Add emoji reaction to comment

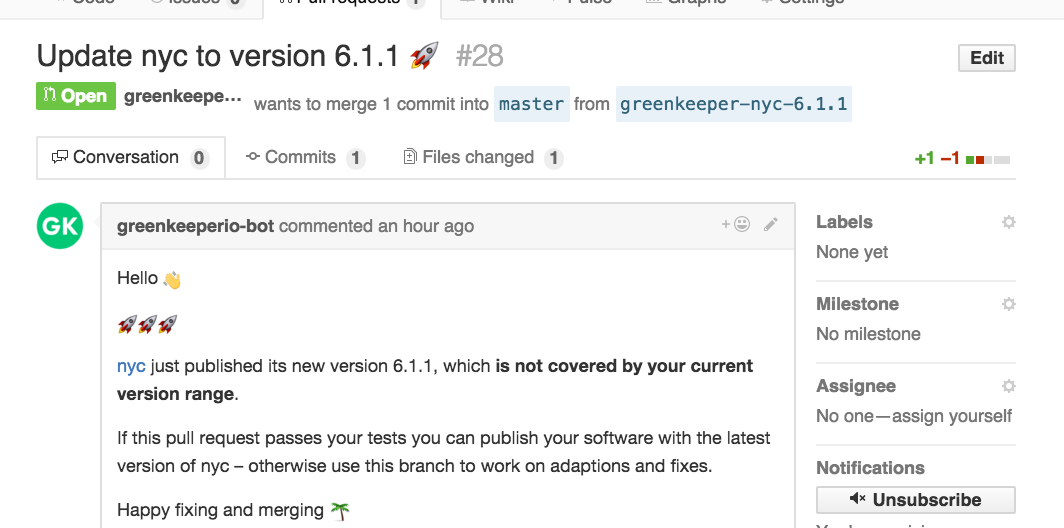[x=736, y=224]
